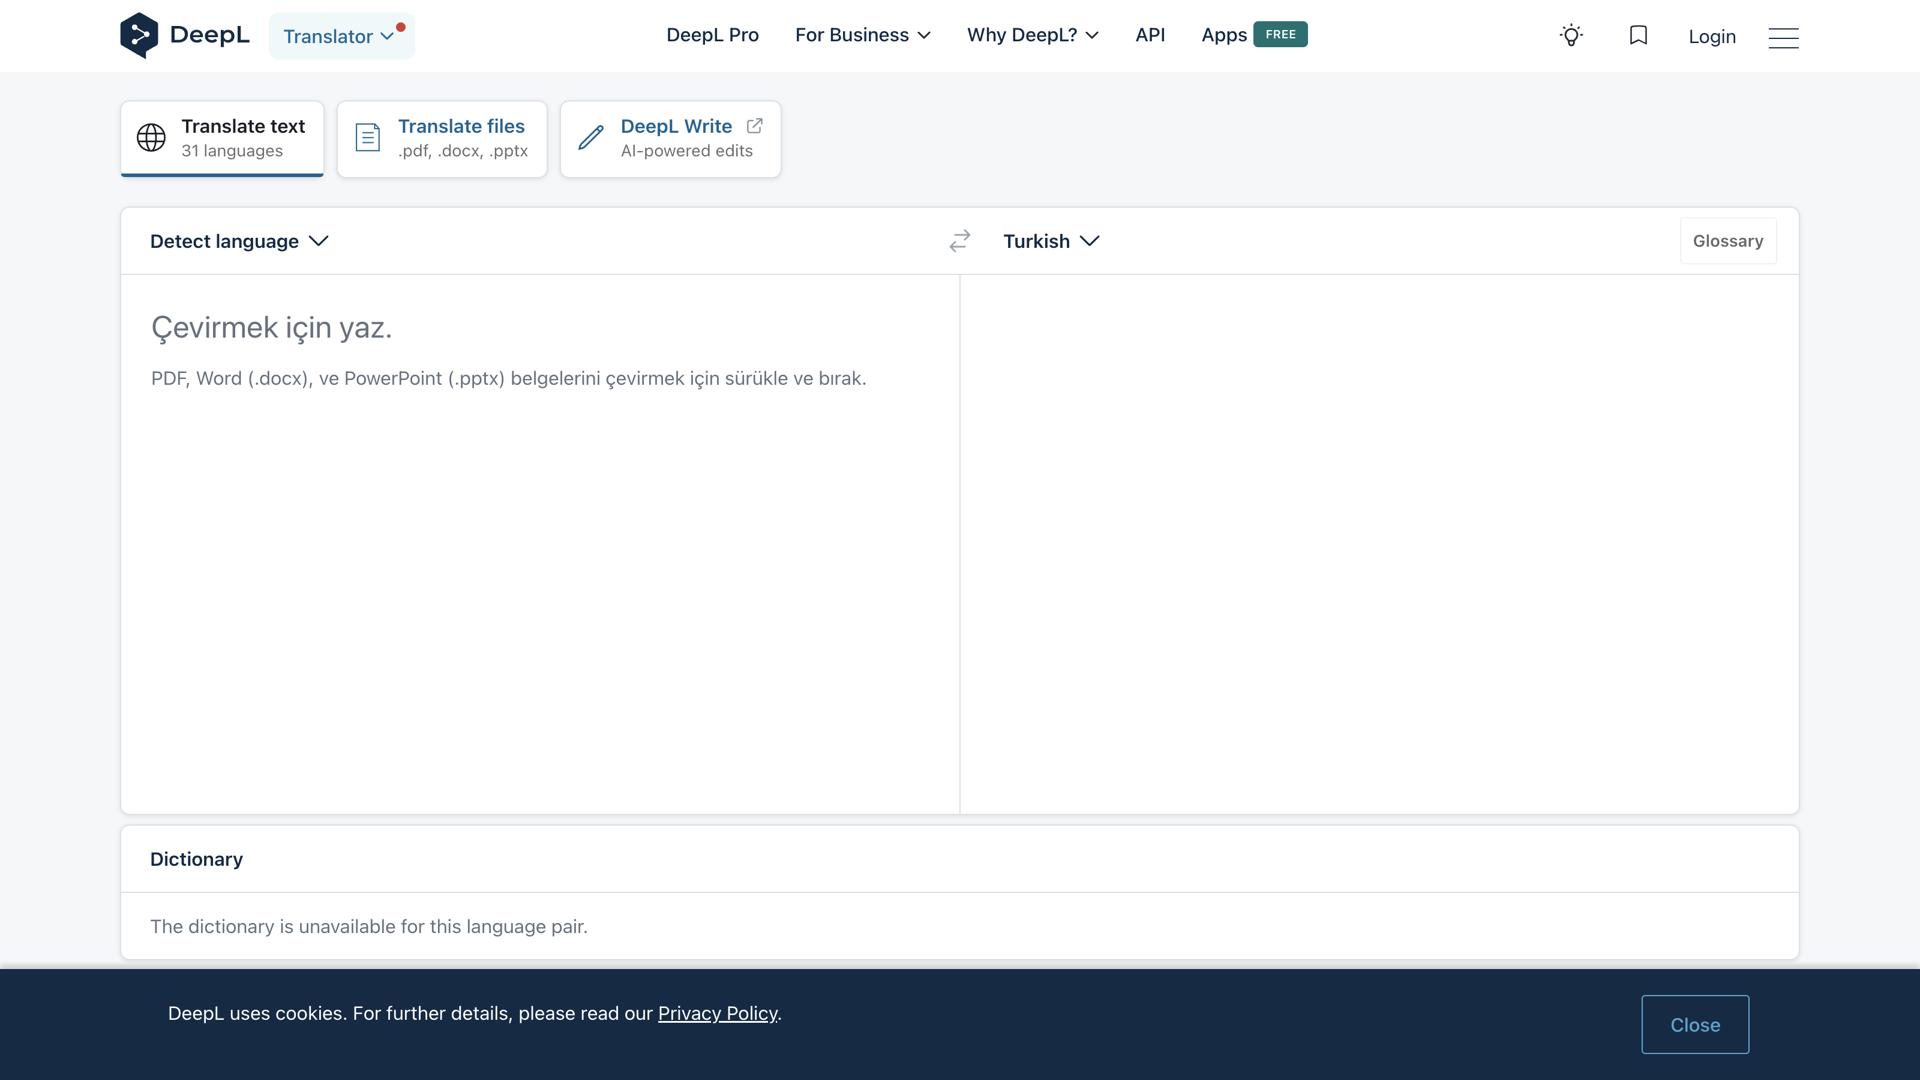The image size is (1920, 1080).
Task: Click the swap languages arrows icon
Action: click(959, 240)
